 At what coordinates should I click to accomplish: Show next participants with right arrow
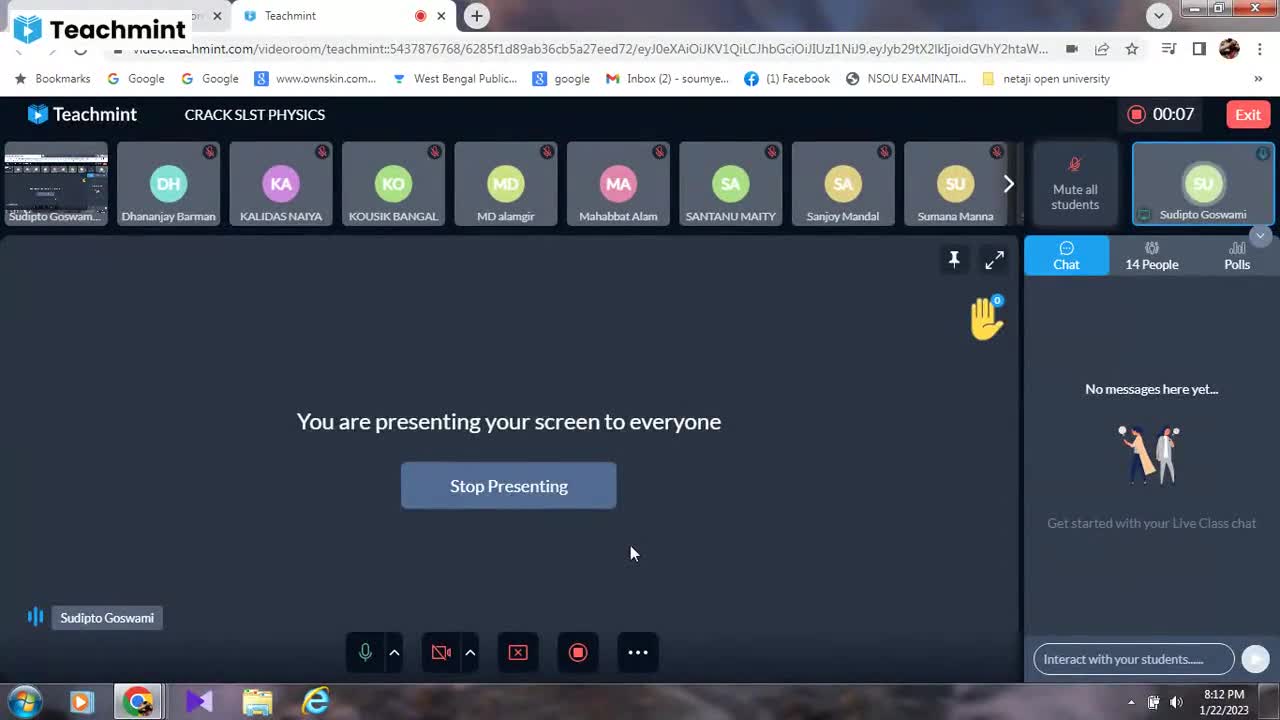tap(1008, 183)
